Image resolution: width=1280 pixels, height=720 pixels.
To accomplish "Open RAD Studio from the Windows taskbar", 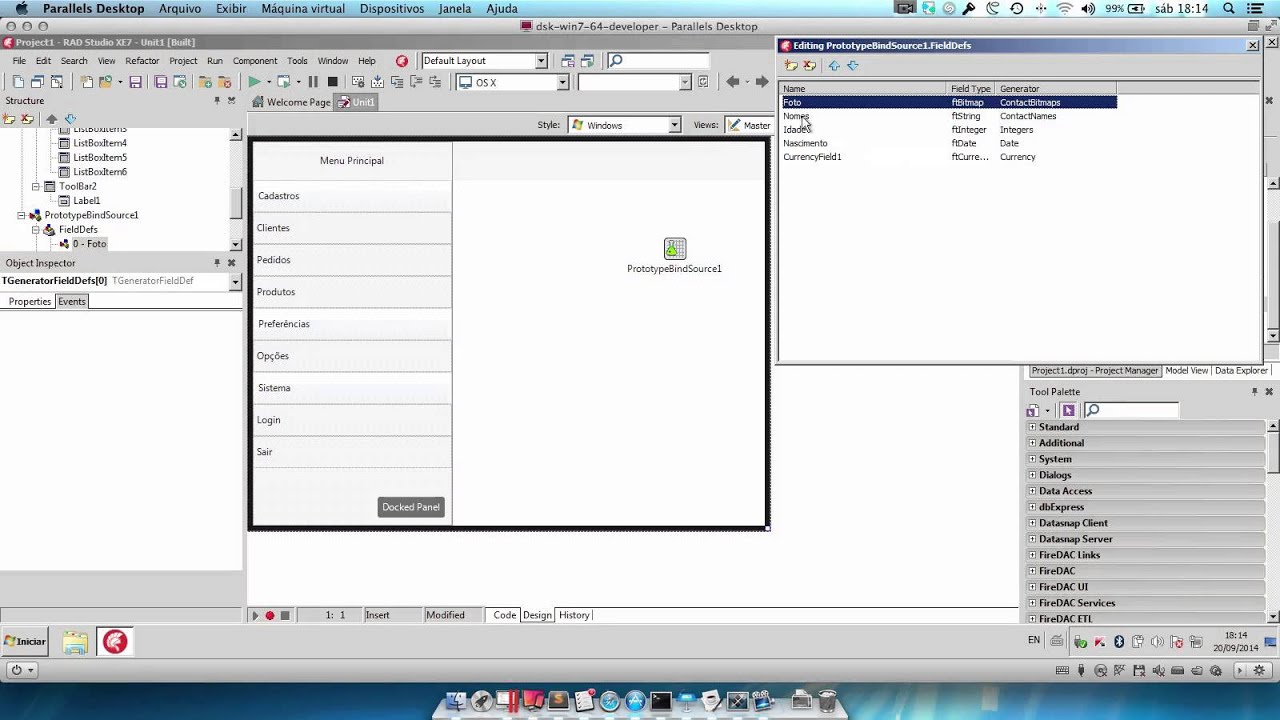I will [115, 641].
